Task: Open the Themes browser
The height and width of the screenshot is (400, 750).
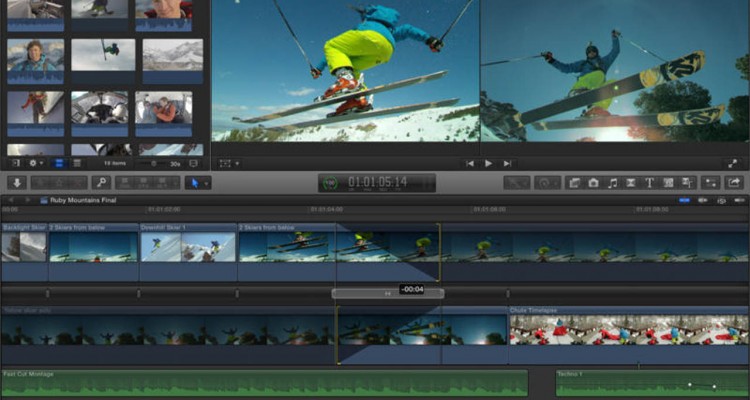Action: click(687, 183)
